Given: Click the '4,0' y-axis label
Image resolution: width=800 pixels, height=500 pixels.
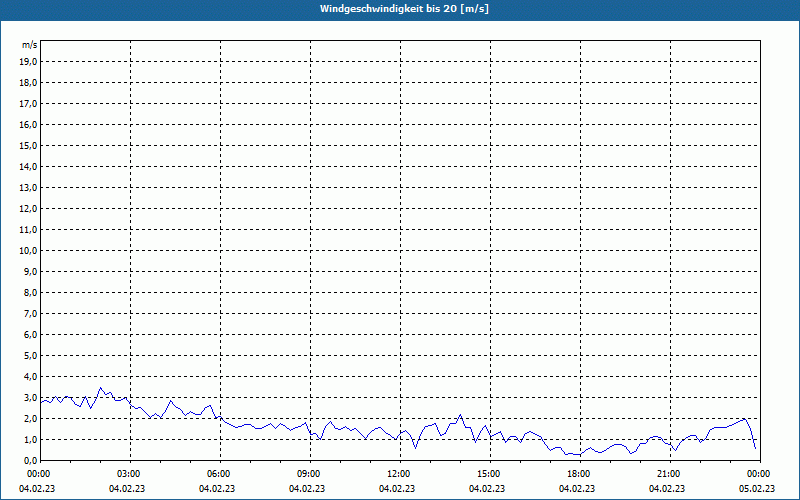Looking at the screenshot, I should [31, 377].
